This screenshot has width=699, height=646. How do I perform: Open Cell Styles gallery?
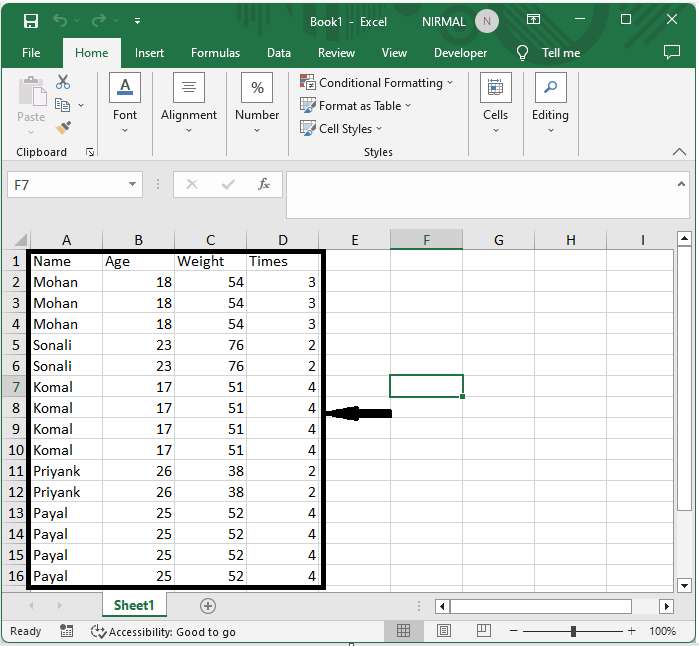(341, 129)
